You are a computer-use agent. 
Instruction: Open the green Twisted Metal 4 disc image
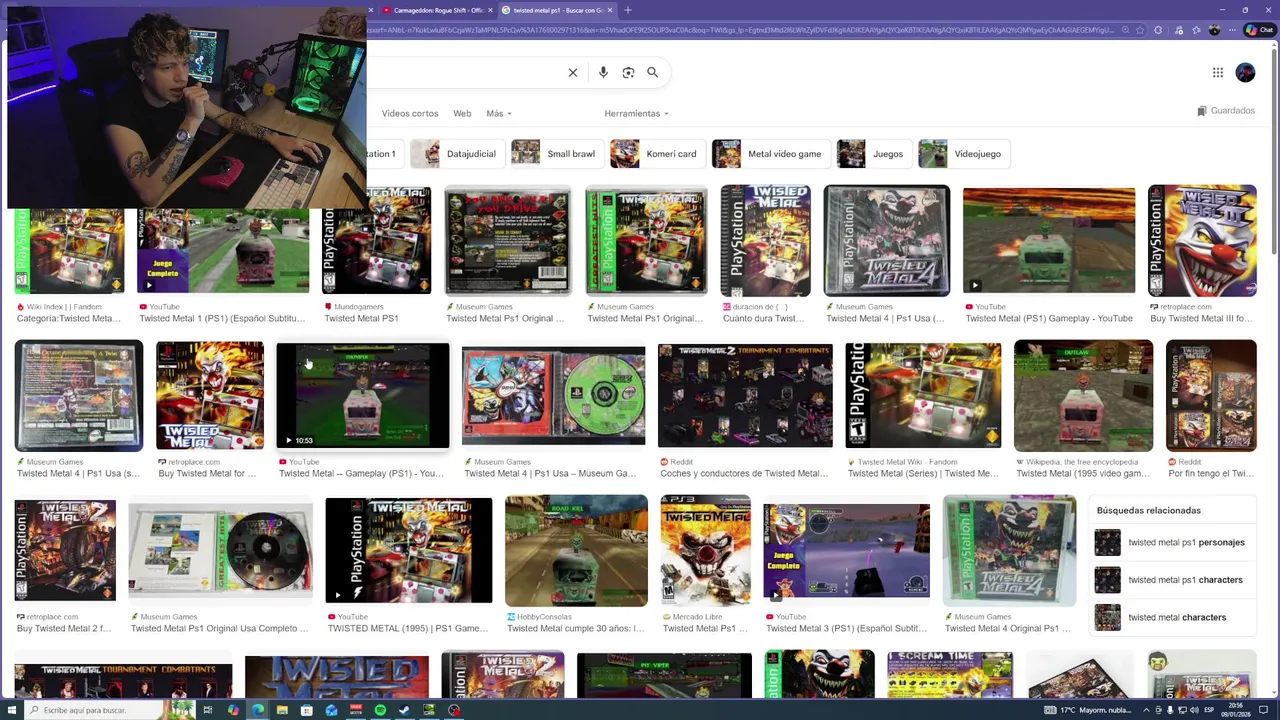[553, 396]
